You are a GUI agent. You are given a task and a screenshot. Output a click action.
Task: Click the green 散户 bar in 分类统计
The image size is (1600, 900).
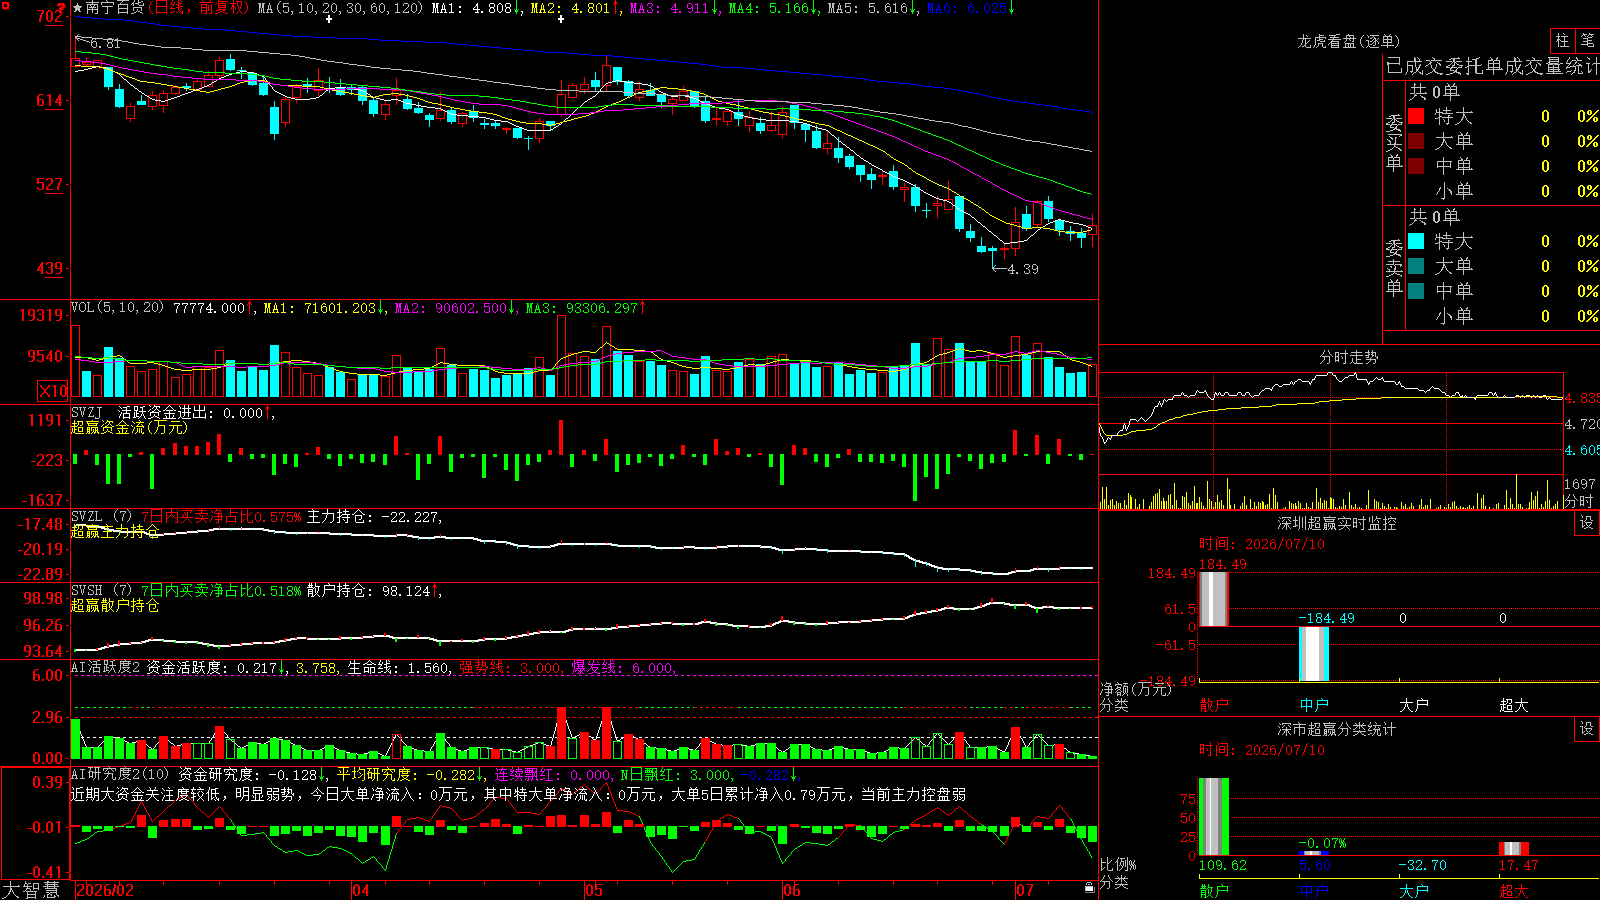[1213, 817]
